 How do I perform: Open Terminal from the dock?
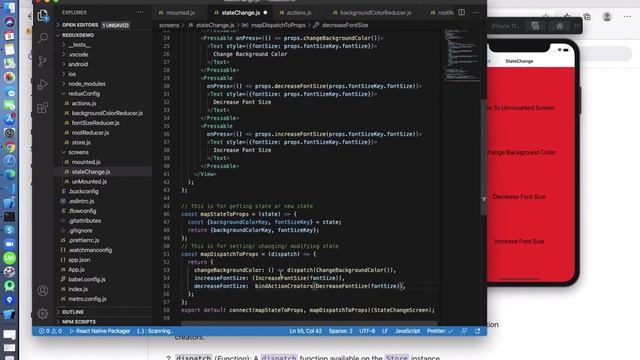pyautogui.click(x=9, y=216)
